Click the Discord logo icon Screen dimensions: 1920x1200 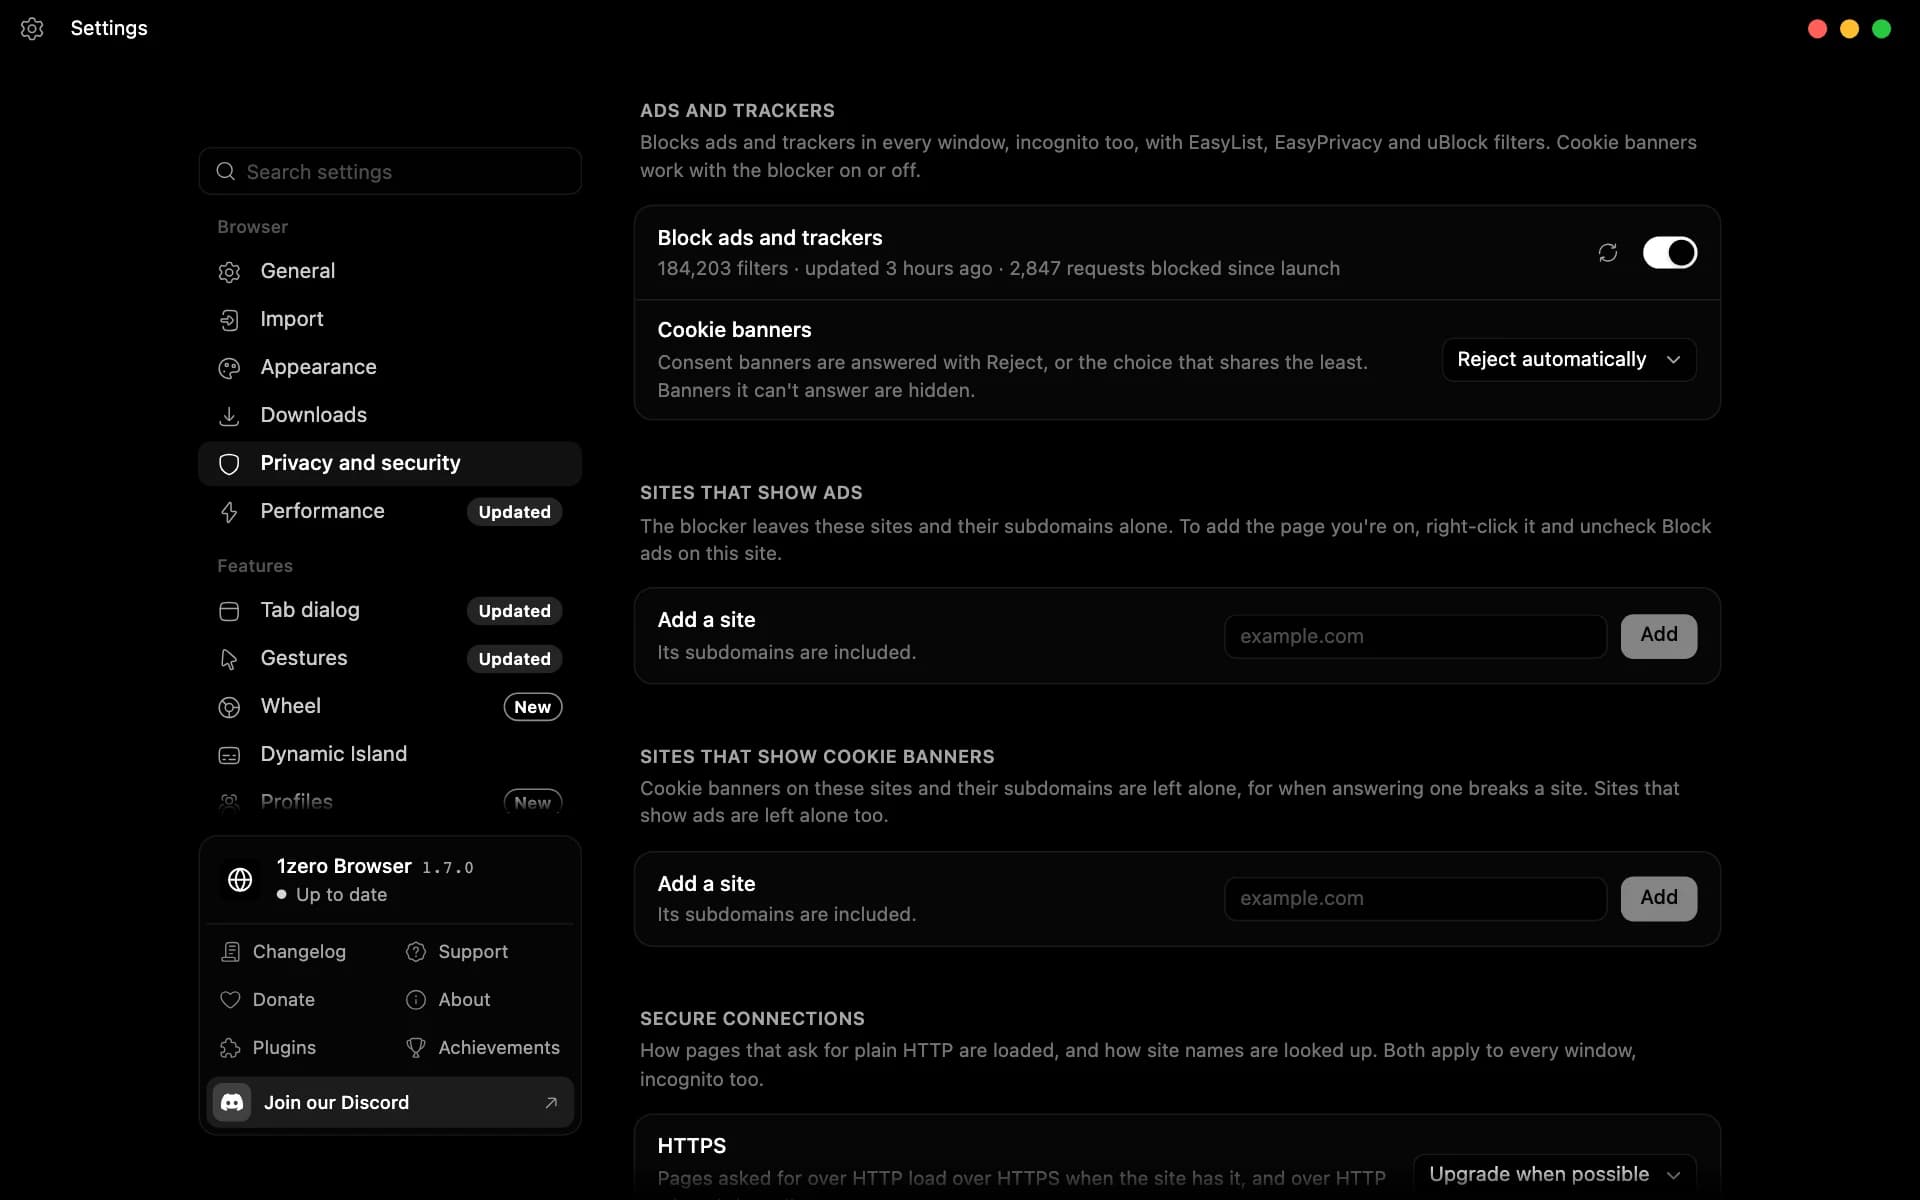(x=232, y=1102)
